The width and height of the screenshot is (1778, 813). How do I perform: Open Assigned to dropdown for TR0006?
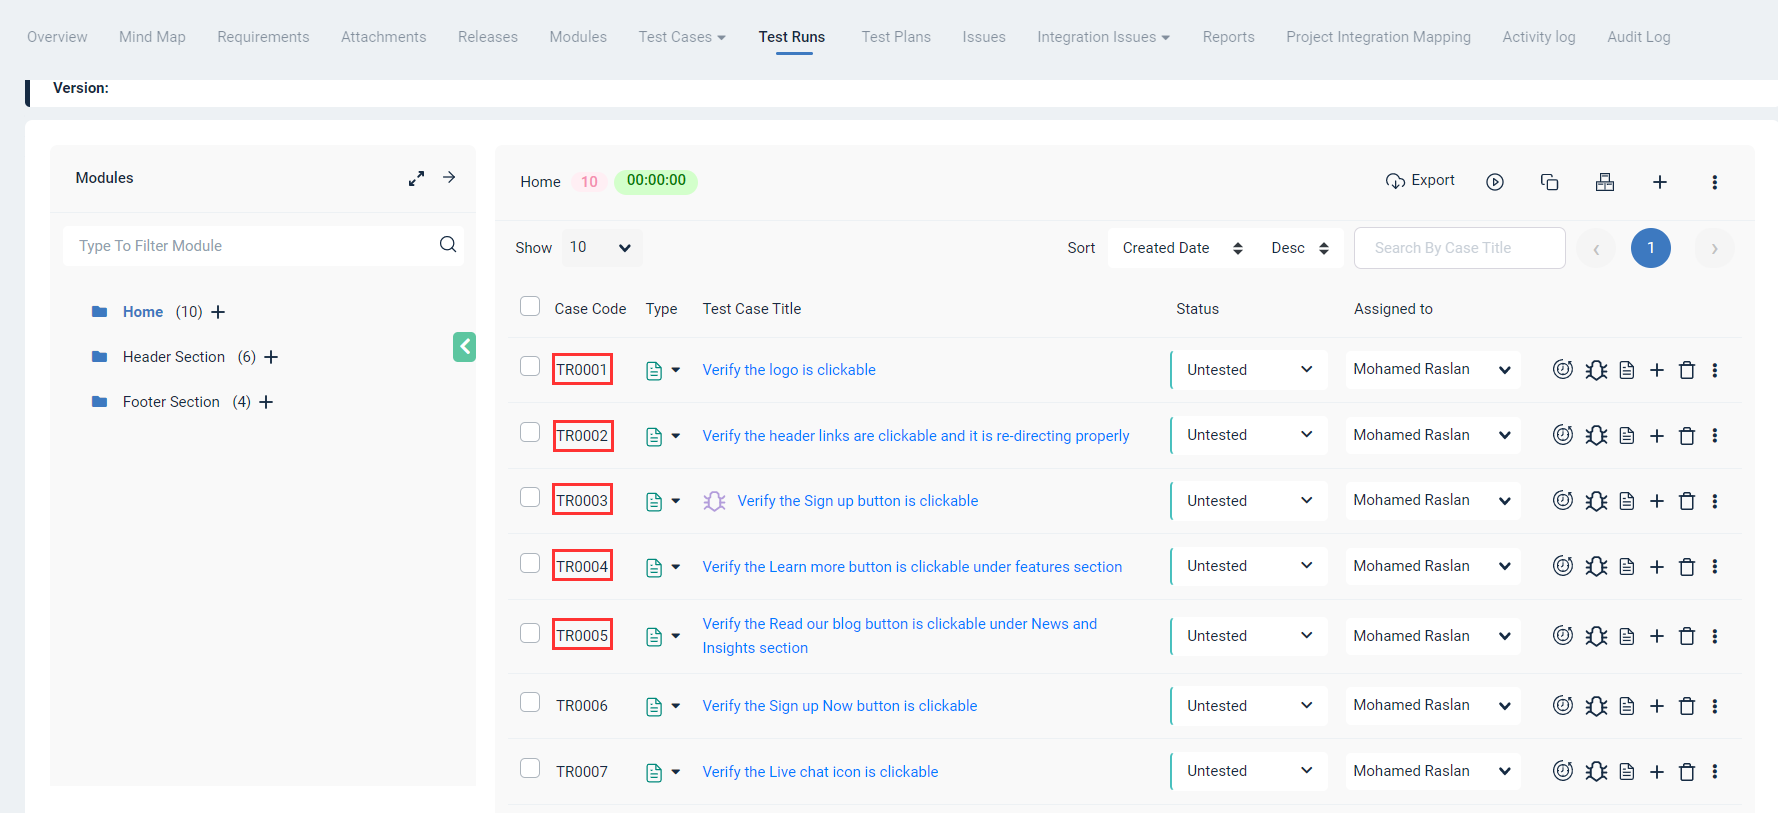click(1433, 705)
